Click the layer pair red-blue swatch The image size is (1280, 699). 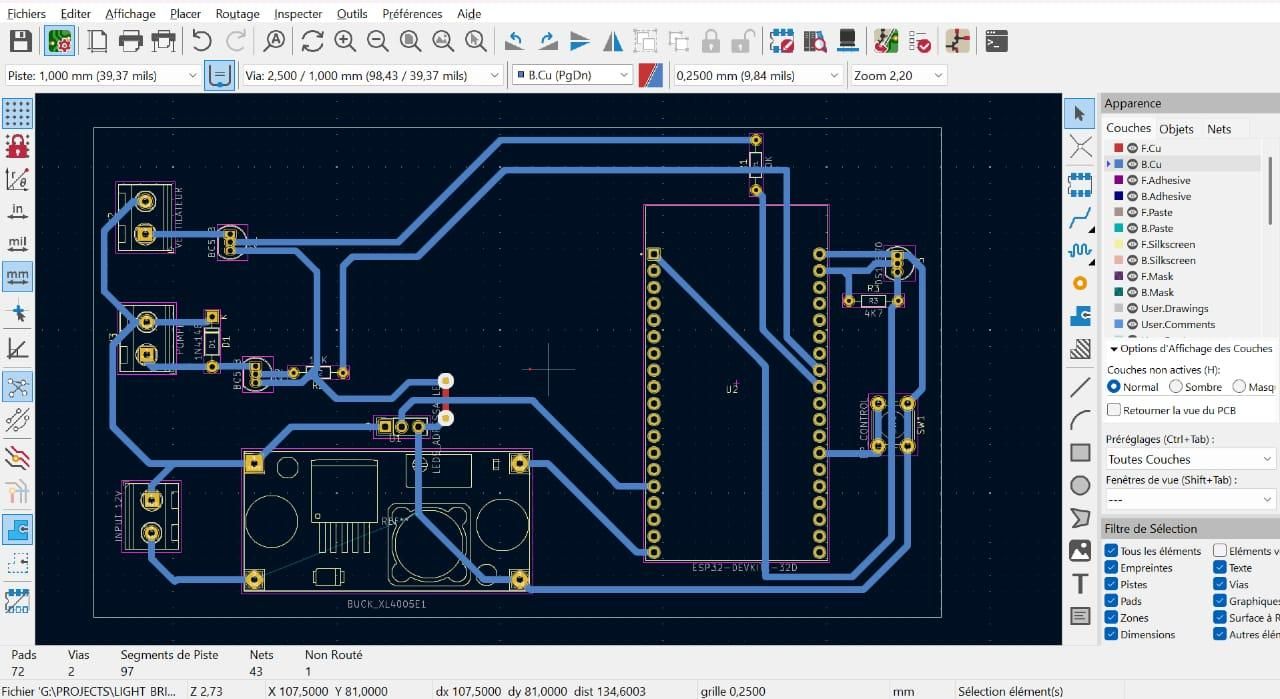point(651,75)
